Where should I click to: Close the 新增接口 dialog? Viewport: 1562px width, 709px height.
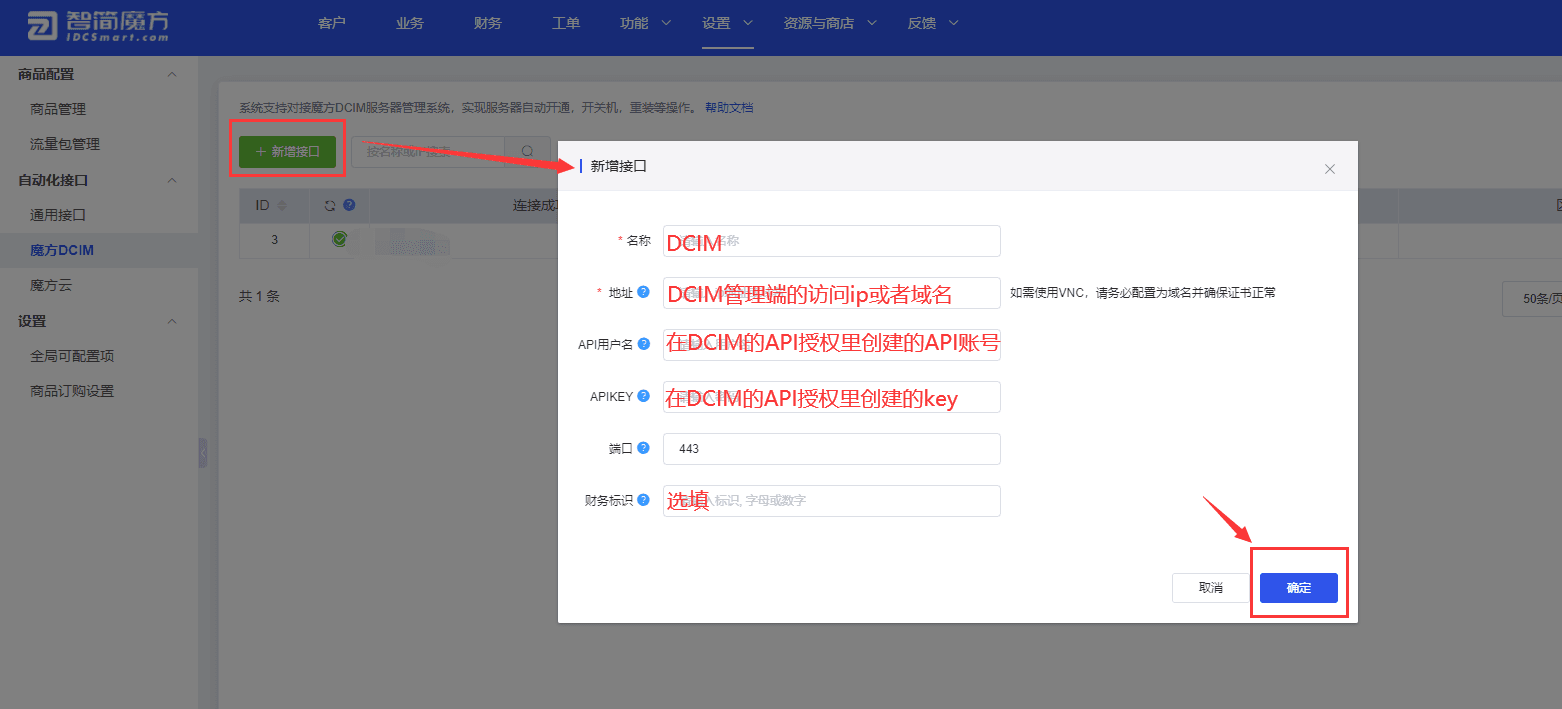tap(1330, 169)
